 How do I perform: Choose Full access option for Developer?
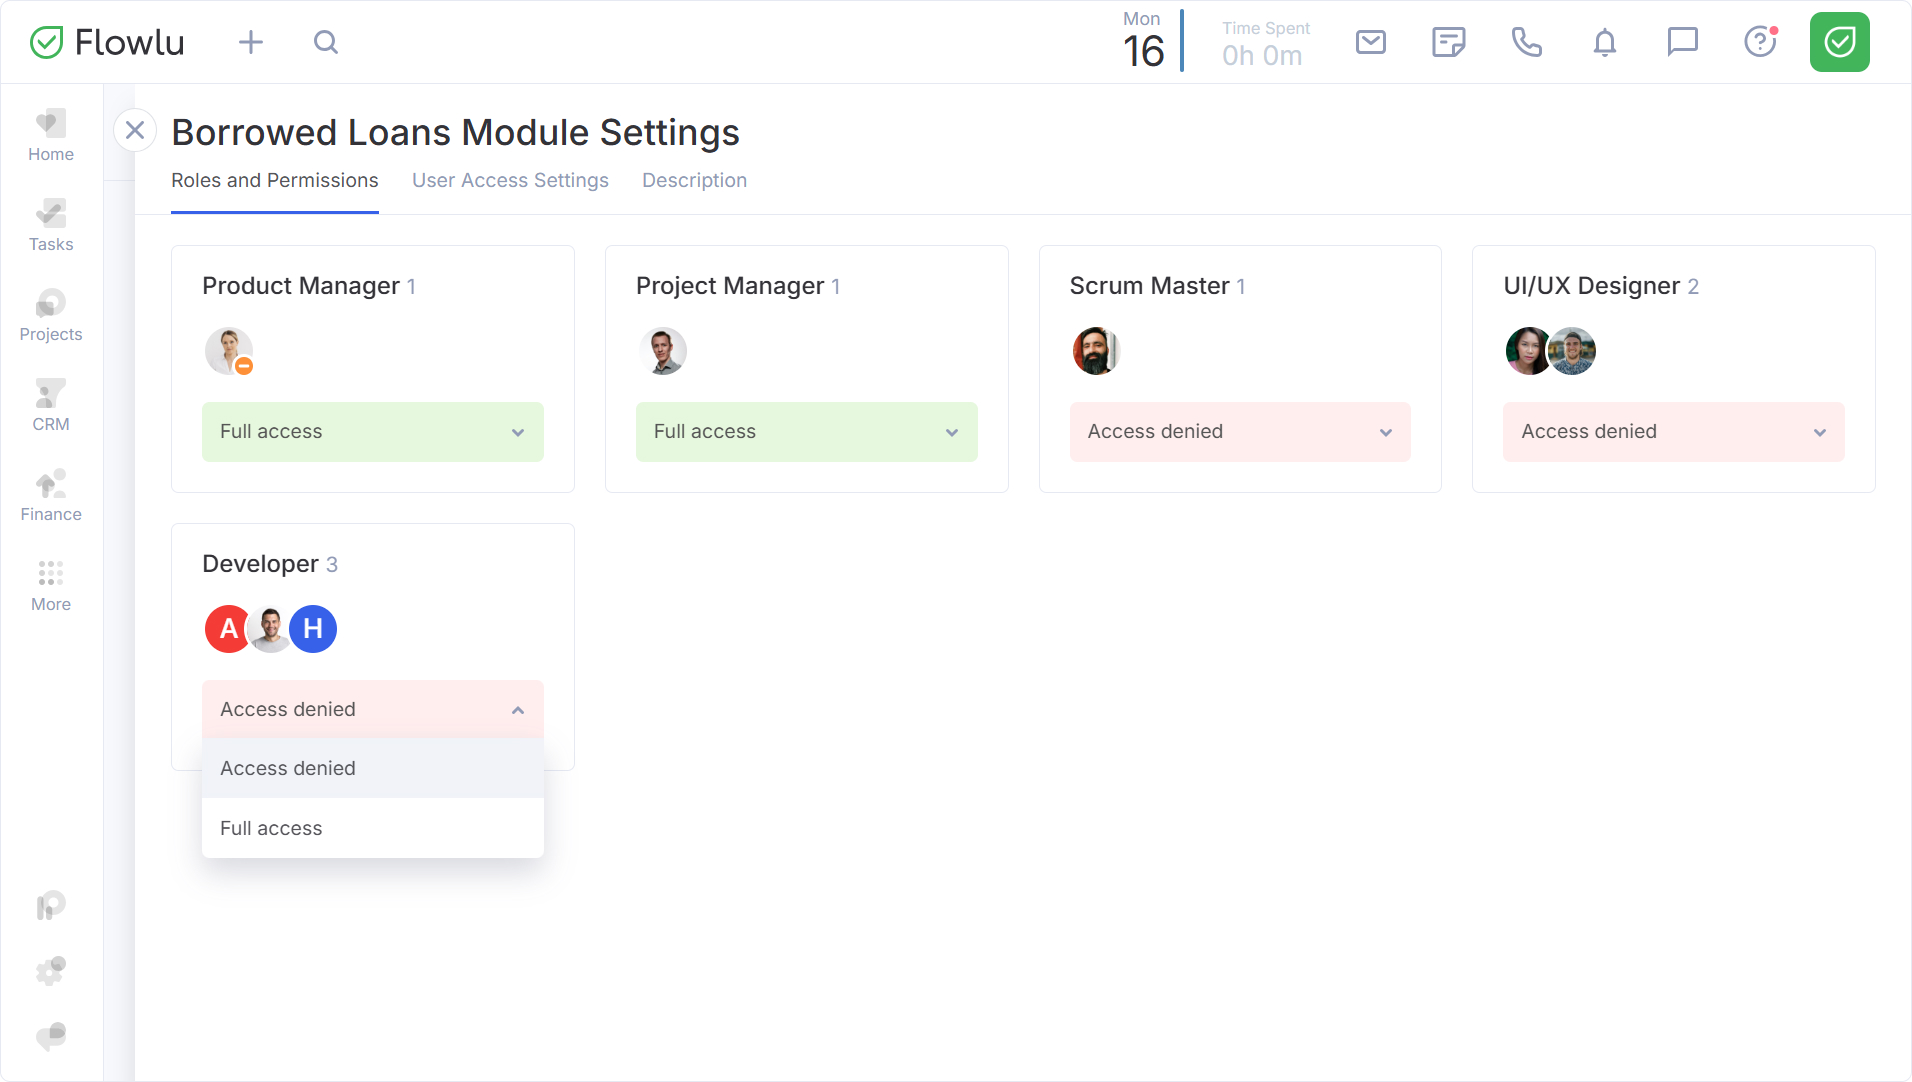pyautogui.click(x=372, y=828)
